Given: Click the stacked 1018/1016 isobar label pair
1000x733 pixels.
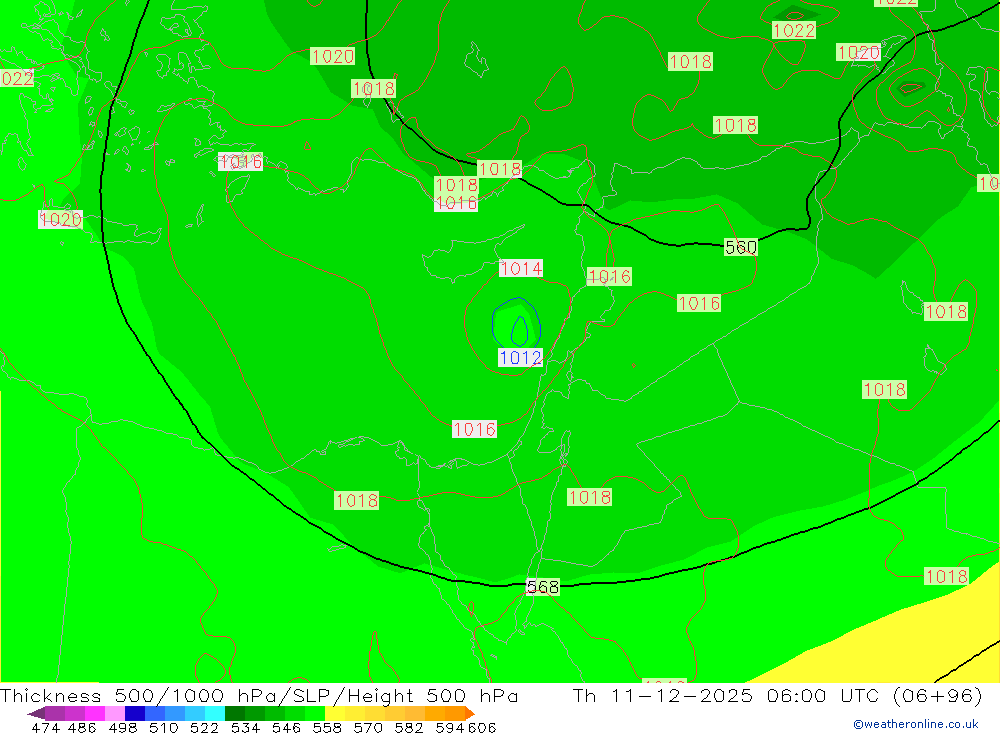Looking at the screenshot, I should click(x=456, y=194).
